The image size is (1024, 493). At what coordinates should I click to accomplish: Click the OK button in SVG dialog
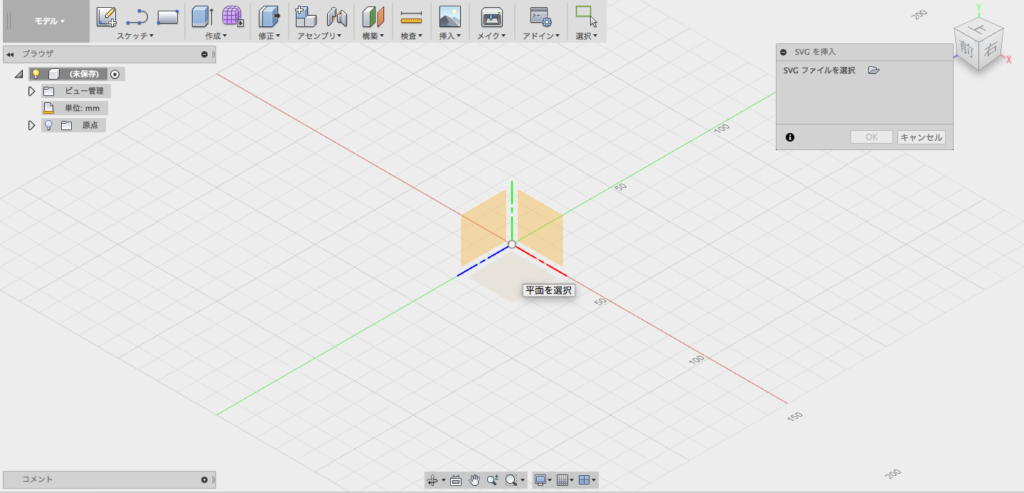click(x=871, y=137)
